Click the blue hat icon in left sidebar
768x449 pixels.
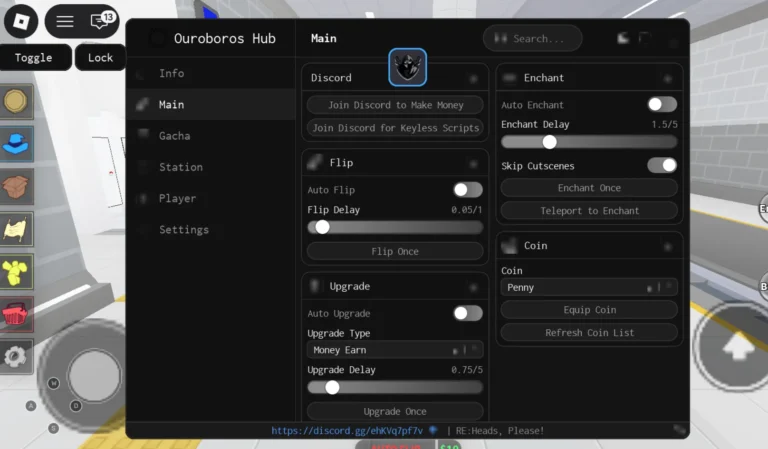click(17, 144)
